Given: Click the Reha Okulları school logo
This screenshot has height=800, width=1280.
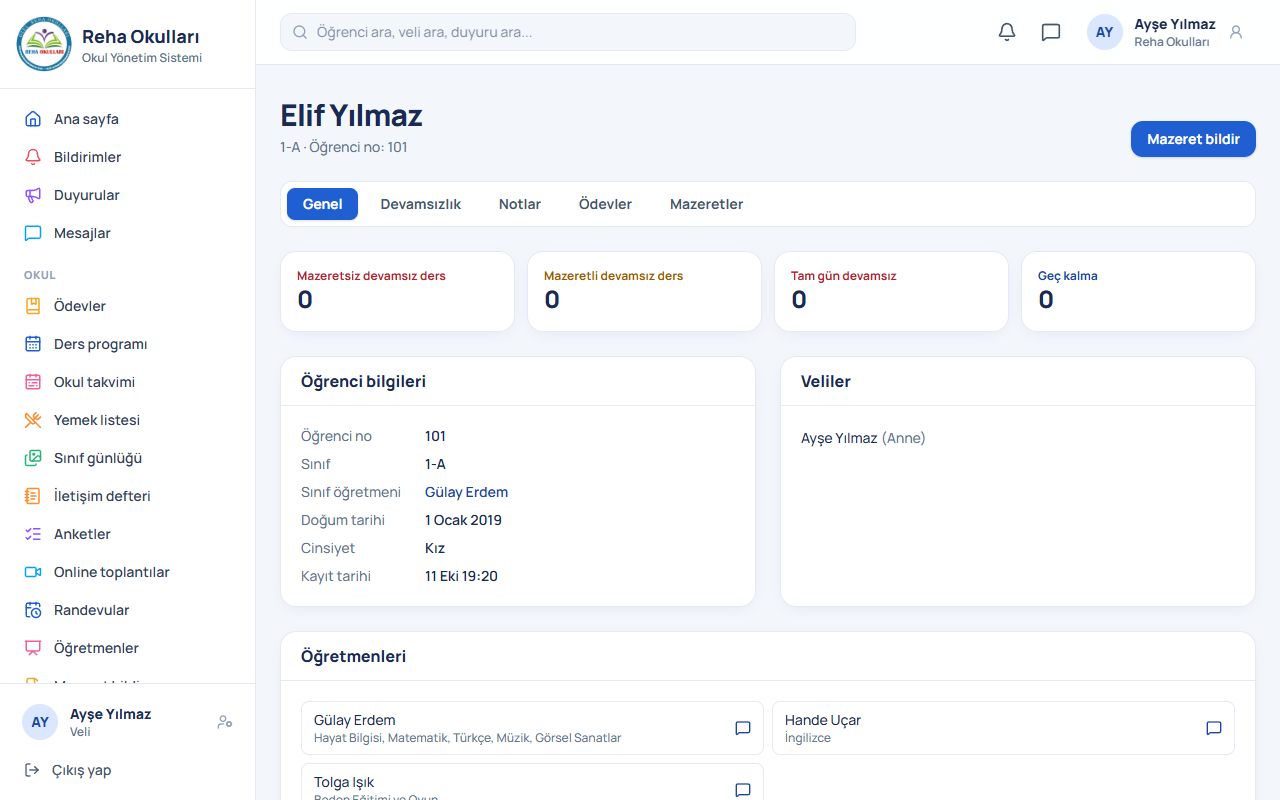Looking at the screenshot, I should coord(44,44).
